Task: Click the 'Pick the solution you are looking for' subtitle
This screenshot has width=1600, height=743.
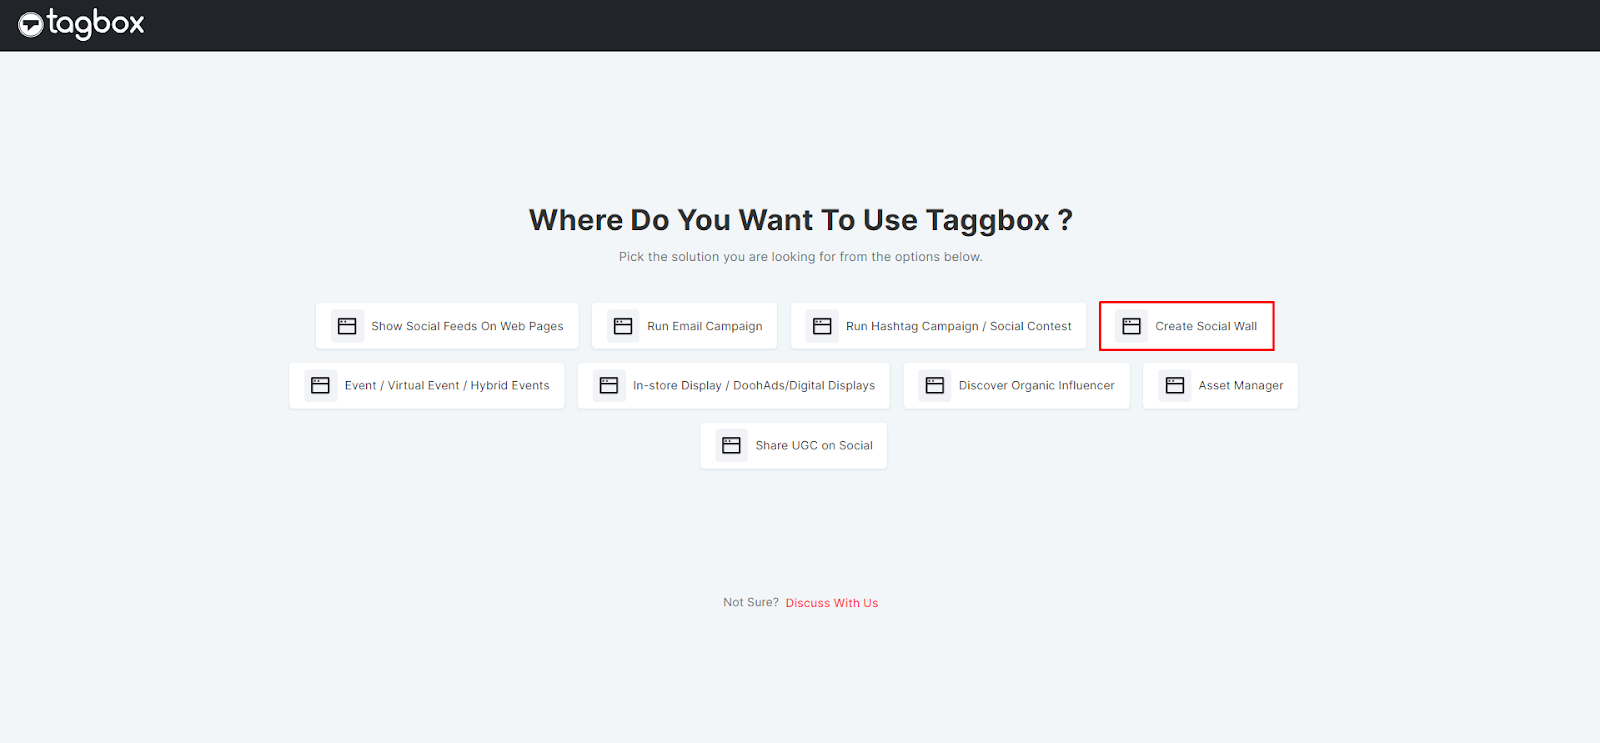Action: [x=800, y=257]
